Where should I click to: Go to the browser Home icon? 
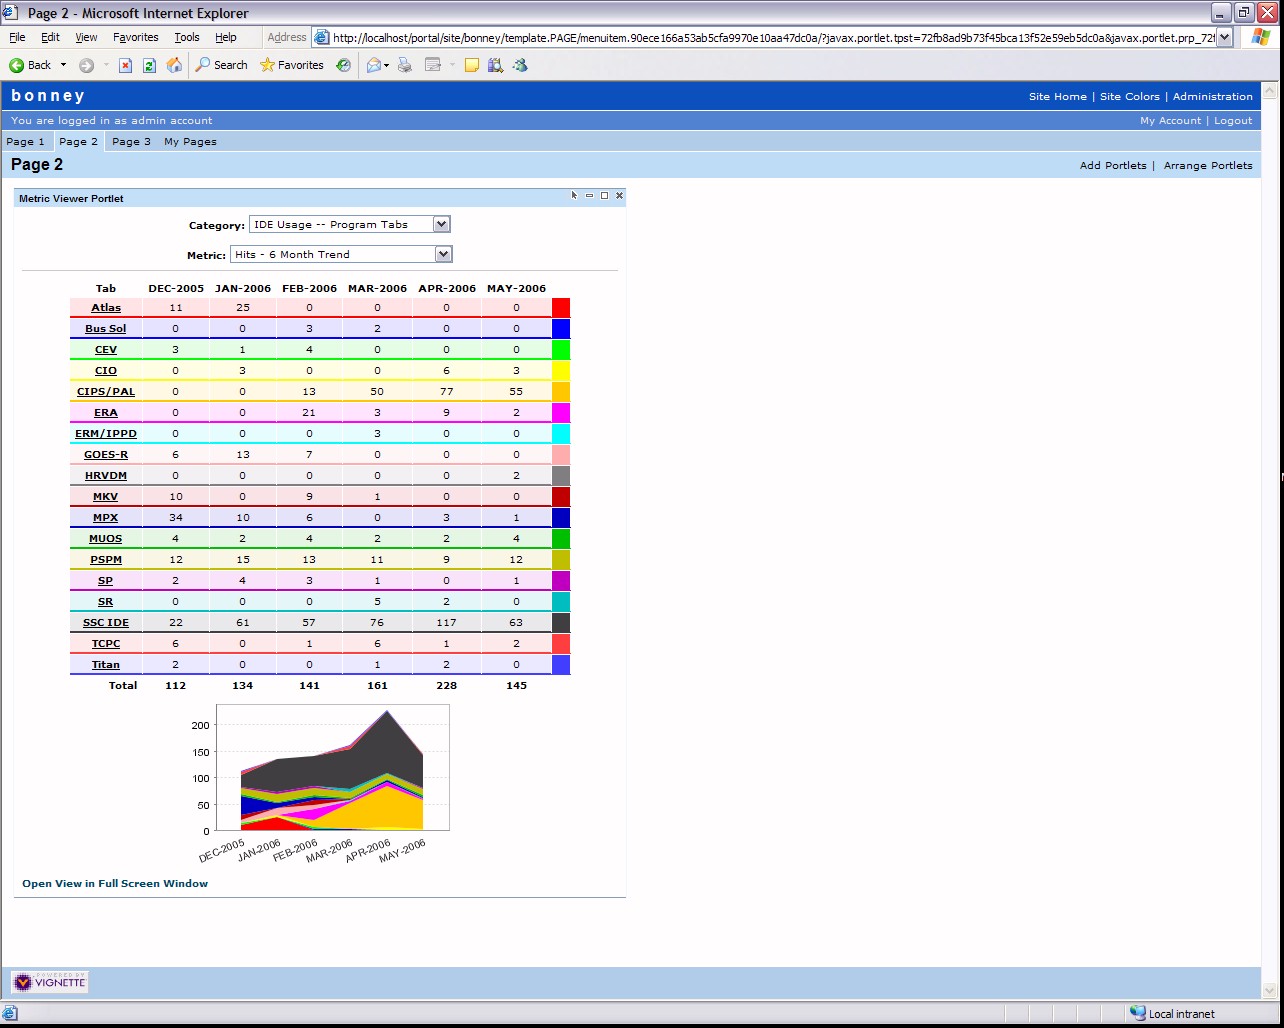pyautogui.click(x=174, y=65)
